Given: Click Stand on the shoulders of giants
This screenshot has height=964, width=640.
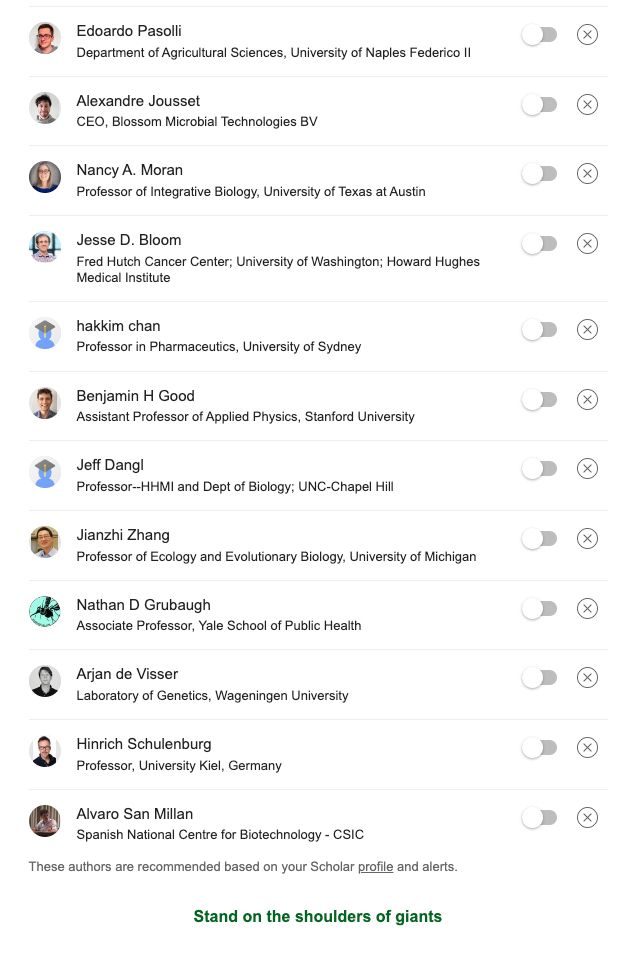Looking at the screenshot, I should click(317, 916).
